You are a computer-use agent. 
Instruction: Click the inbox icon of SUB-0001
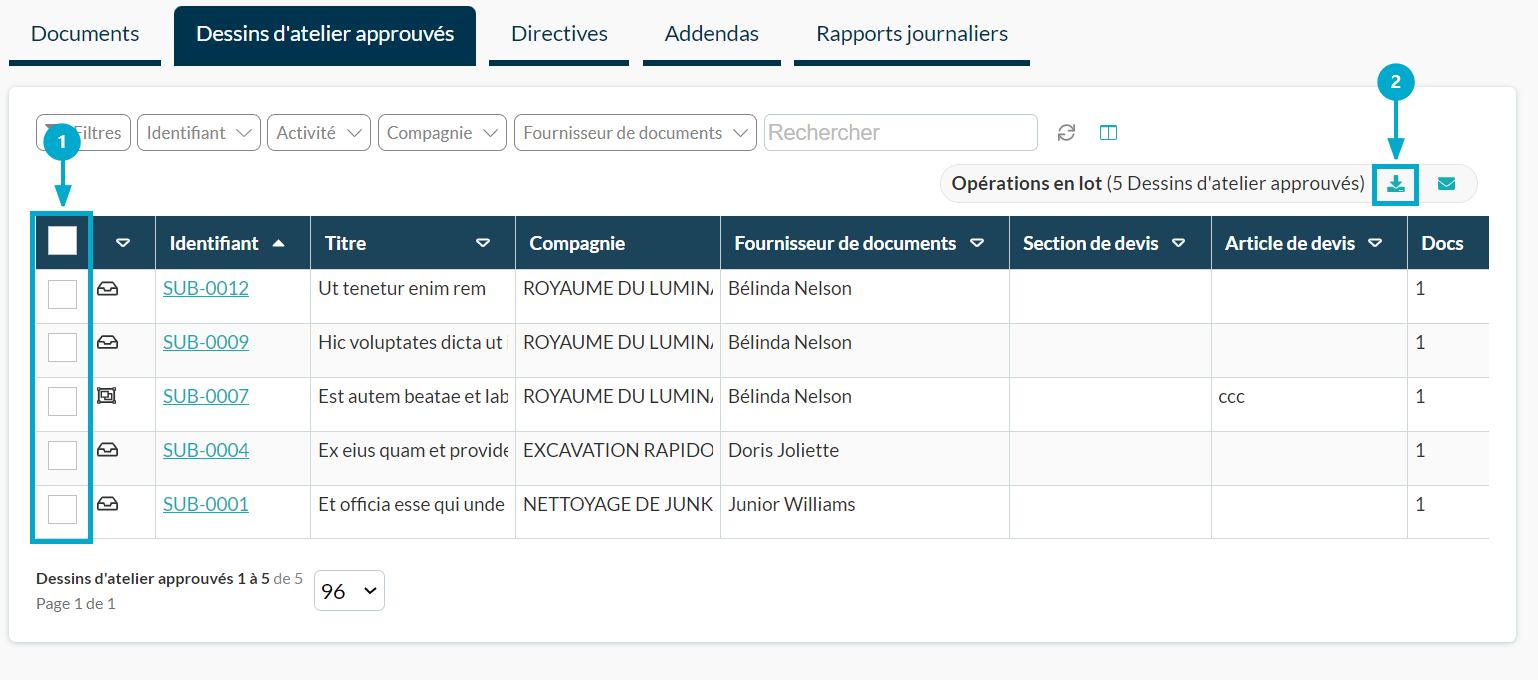point(107,504)
